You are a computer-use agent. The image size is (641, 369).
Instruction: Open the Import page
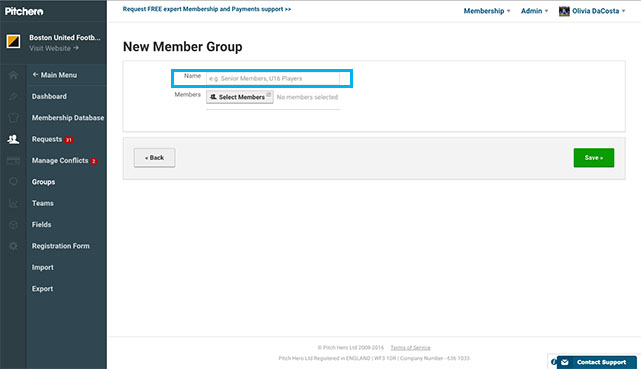pos(43,267)
